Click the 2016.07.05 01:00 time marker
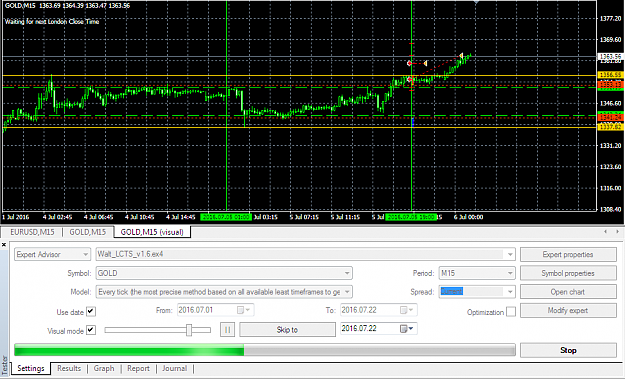The image size is (625, 380). point(226,217)
